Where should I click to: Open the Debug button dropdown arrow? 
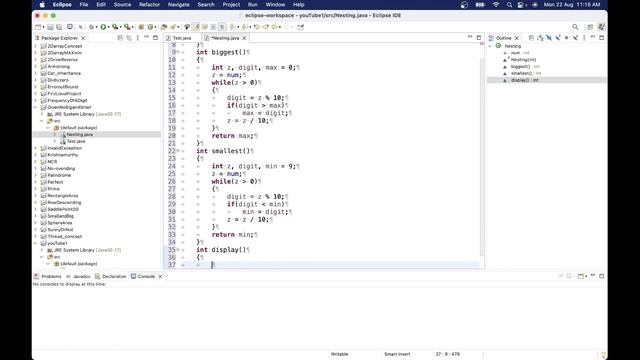click(x=96, y=27)
